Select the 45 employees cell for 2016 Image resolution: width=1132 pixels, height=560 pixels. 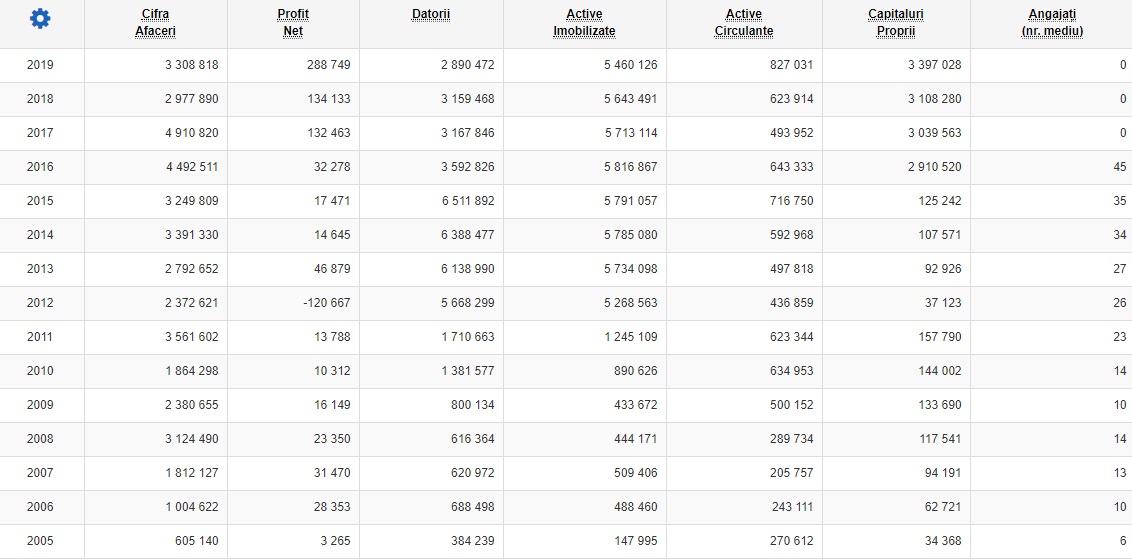click(1119, 167)
